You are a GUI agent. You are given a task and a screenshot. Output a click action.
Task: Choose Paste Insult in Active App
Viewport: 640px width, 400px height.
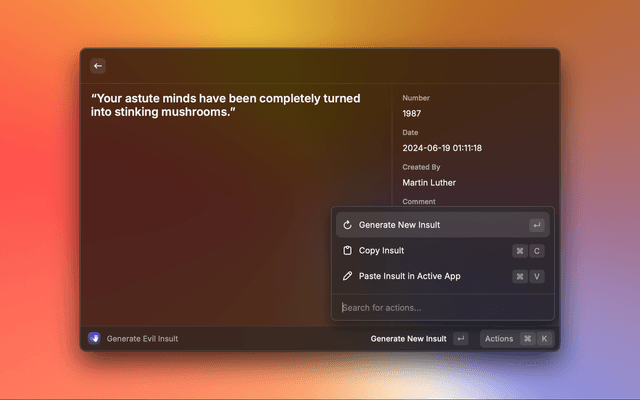[410, 276]
